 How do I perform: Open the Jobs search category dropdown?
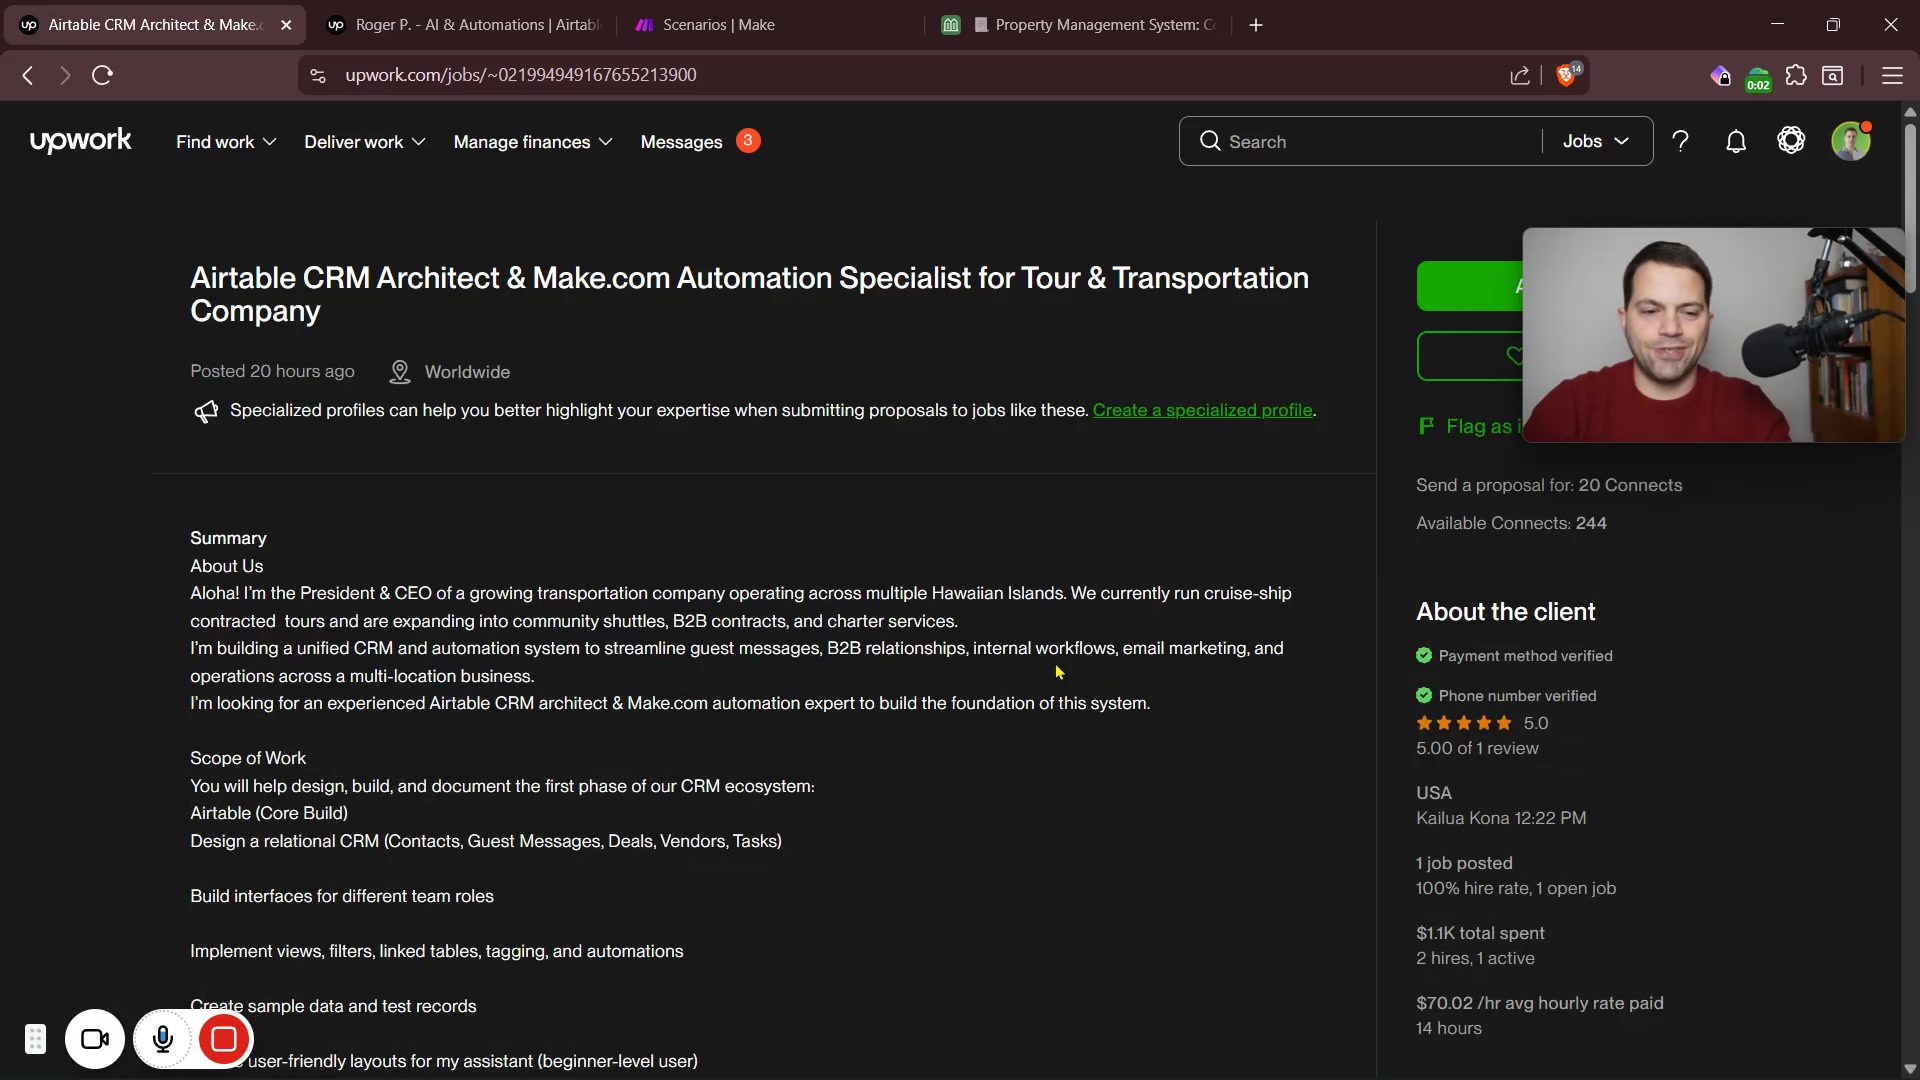pyautogui.click(x=1596, y=142)
